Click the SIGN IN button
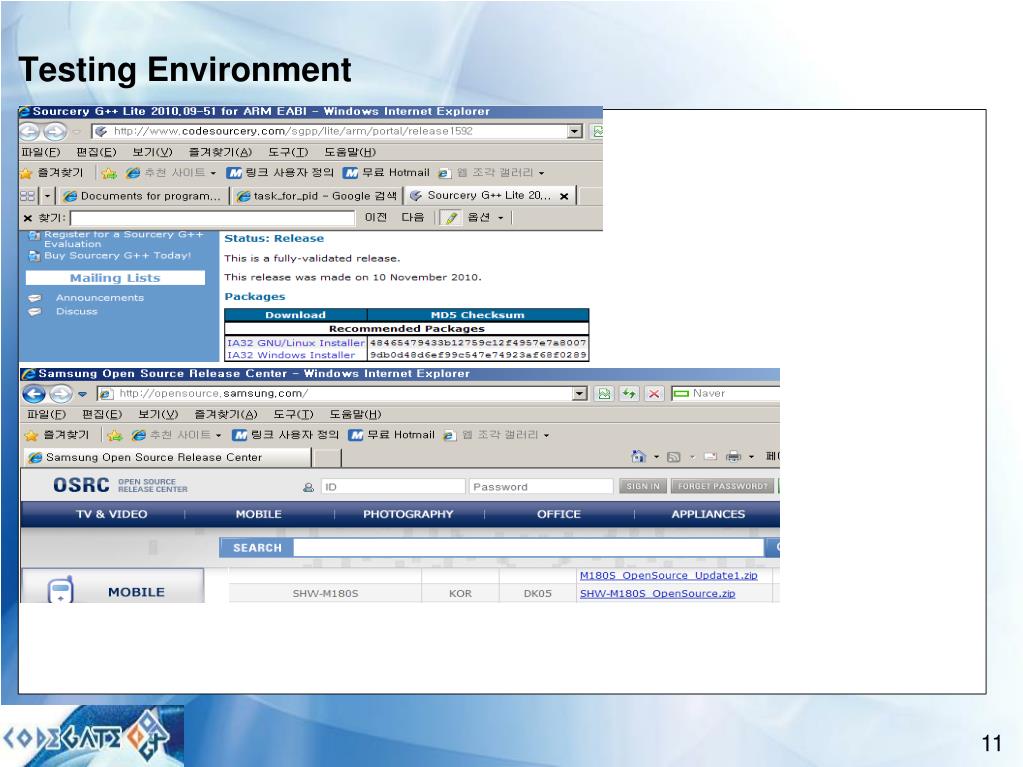The width and height of the screenshot is (1023, 767). [x=643, y=486]
